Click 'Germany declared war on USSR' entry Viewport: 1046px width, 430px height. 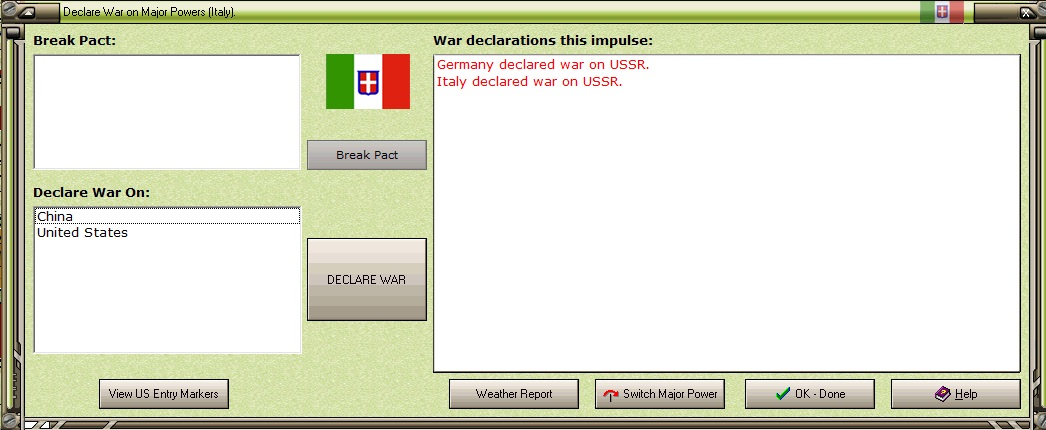543,65
